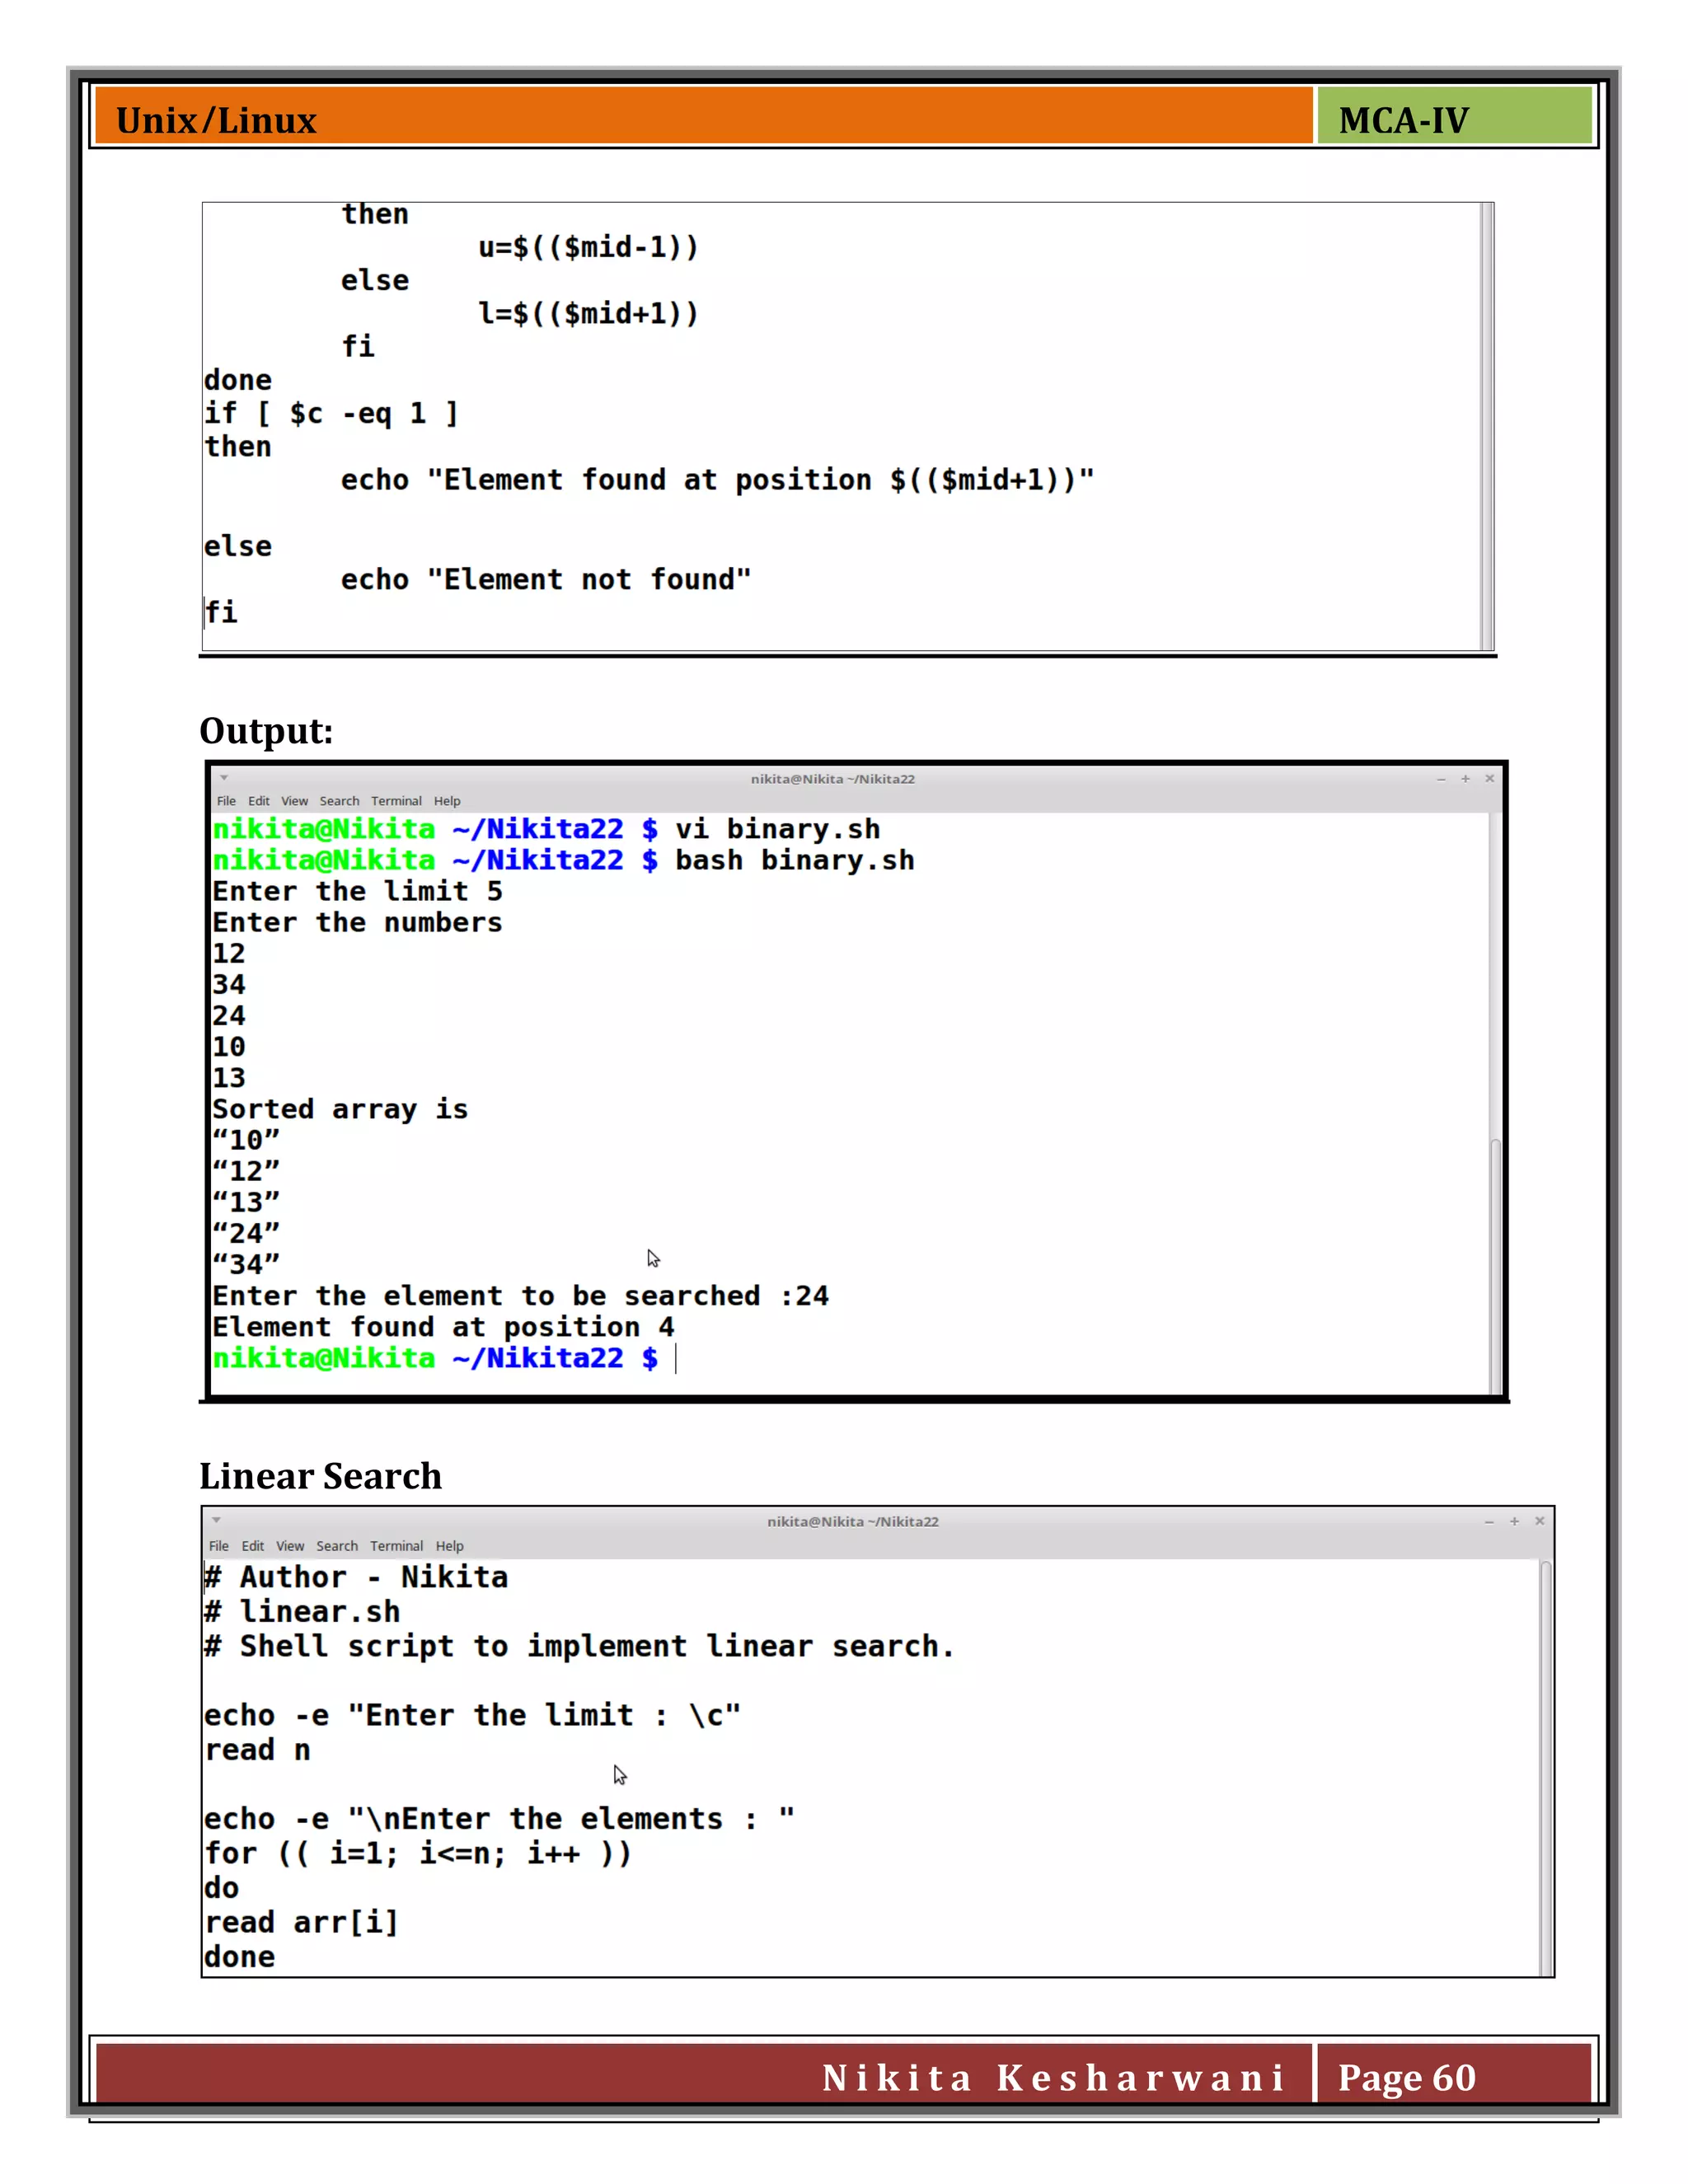1688x2184 pixels.
Task: Click the 'read arr[i]' code line
Action: coord(301,1922)
